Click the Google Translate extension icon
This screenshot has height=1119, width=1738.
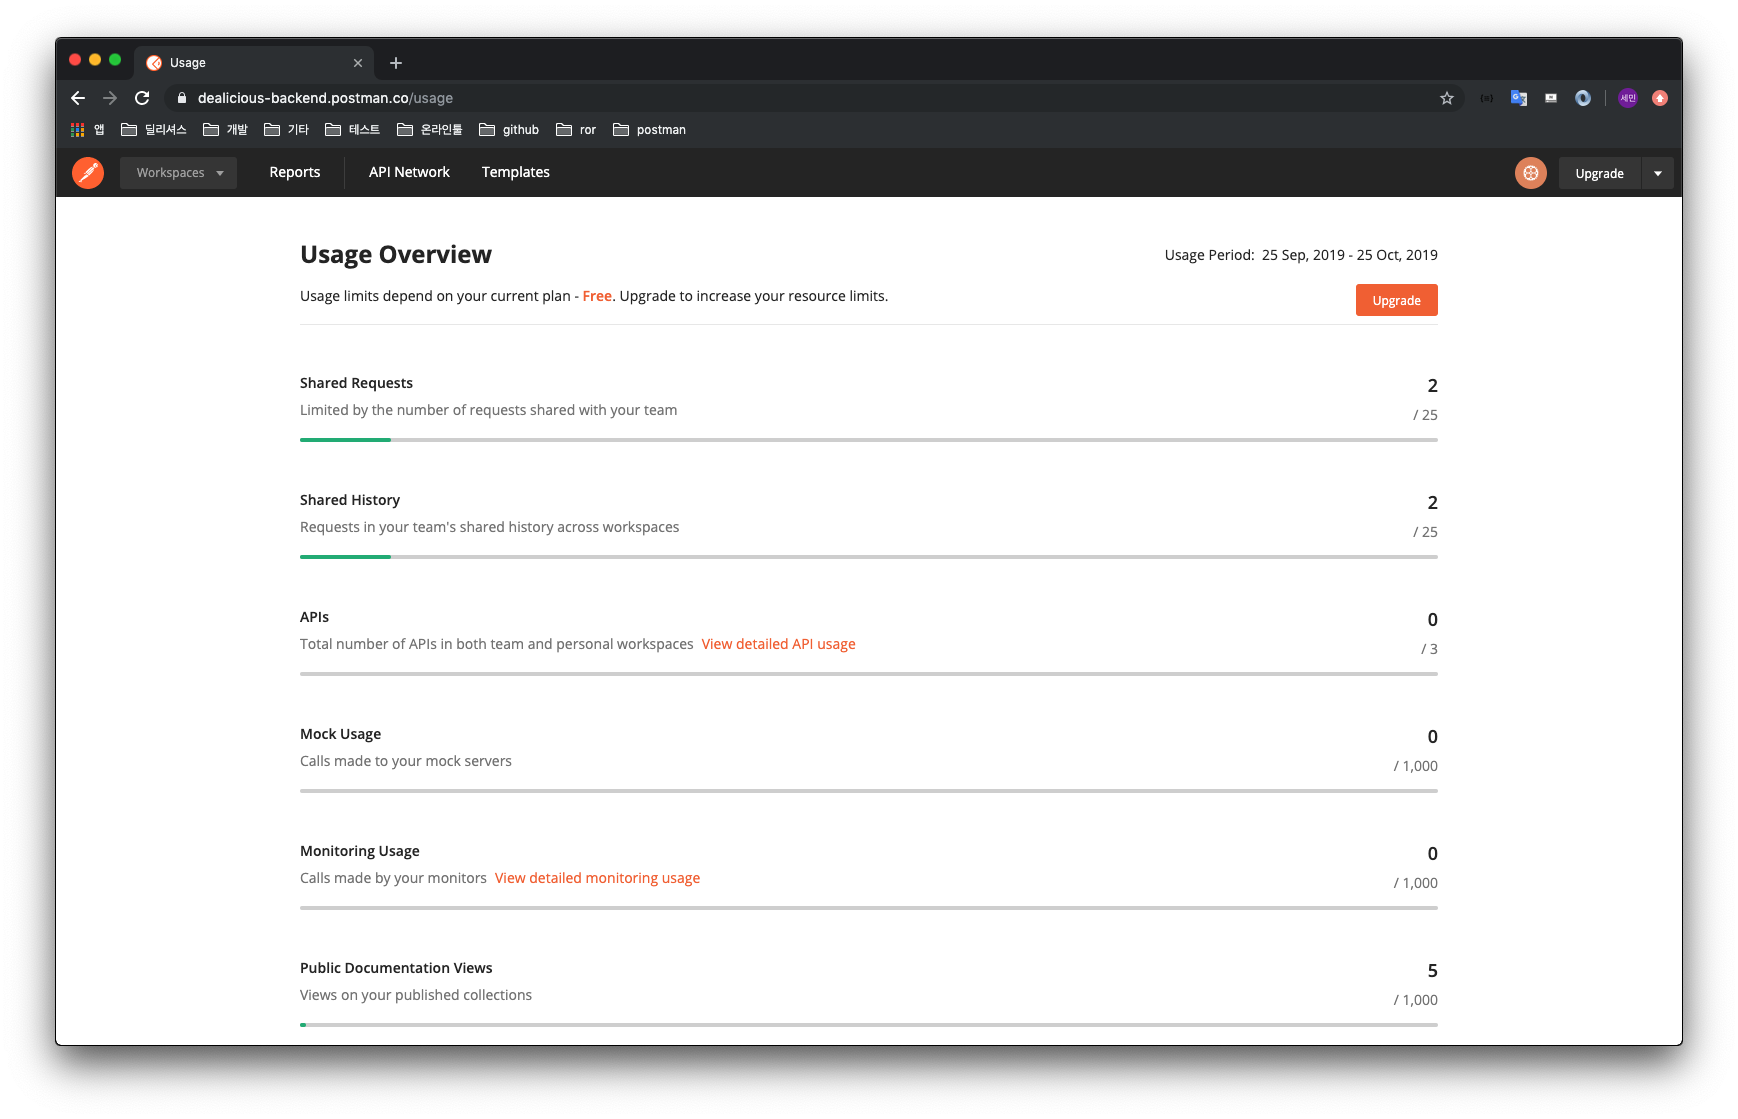point(1519,97)
